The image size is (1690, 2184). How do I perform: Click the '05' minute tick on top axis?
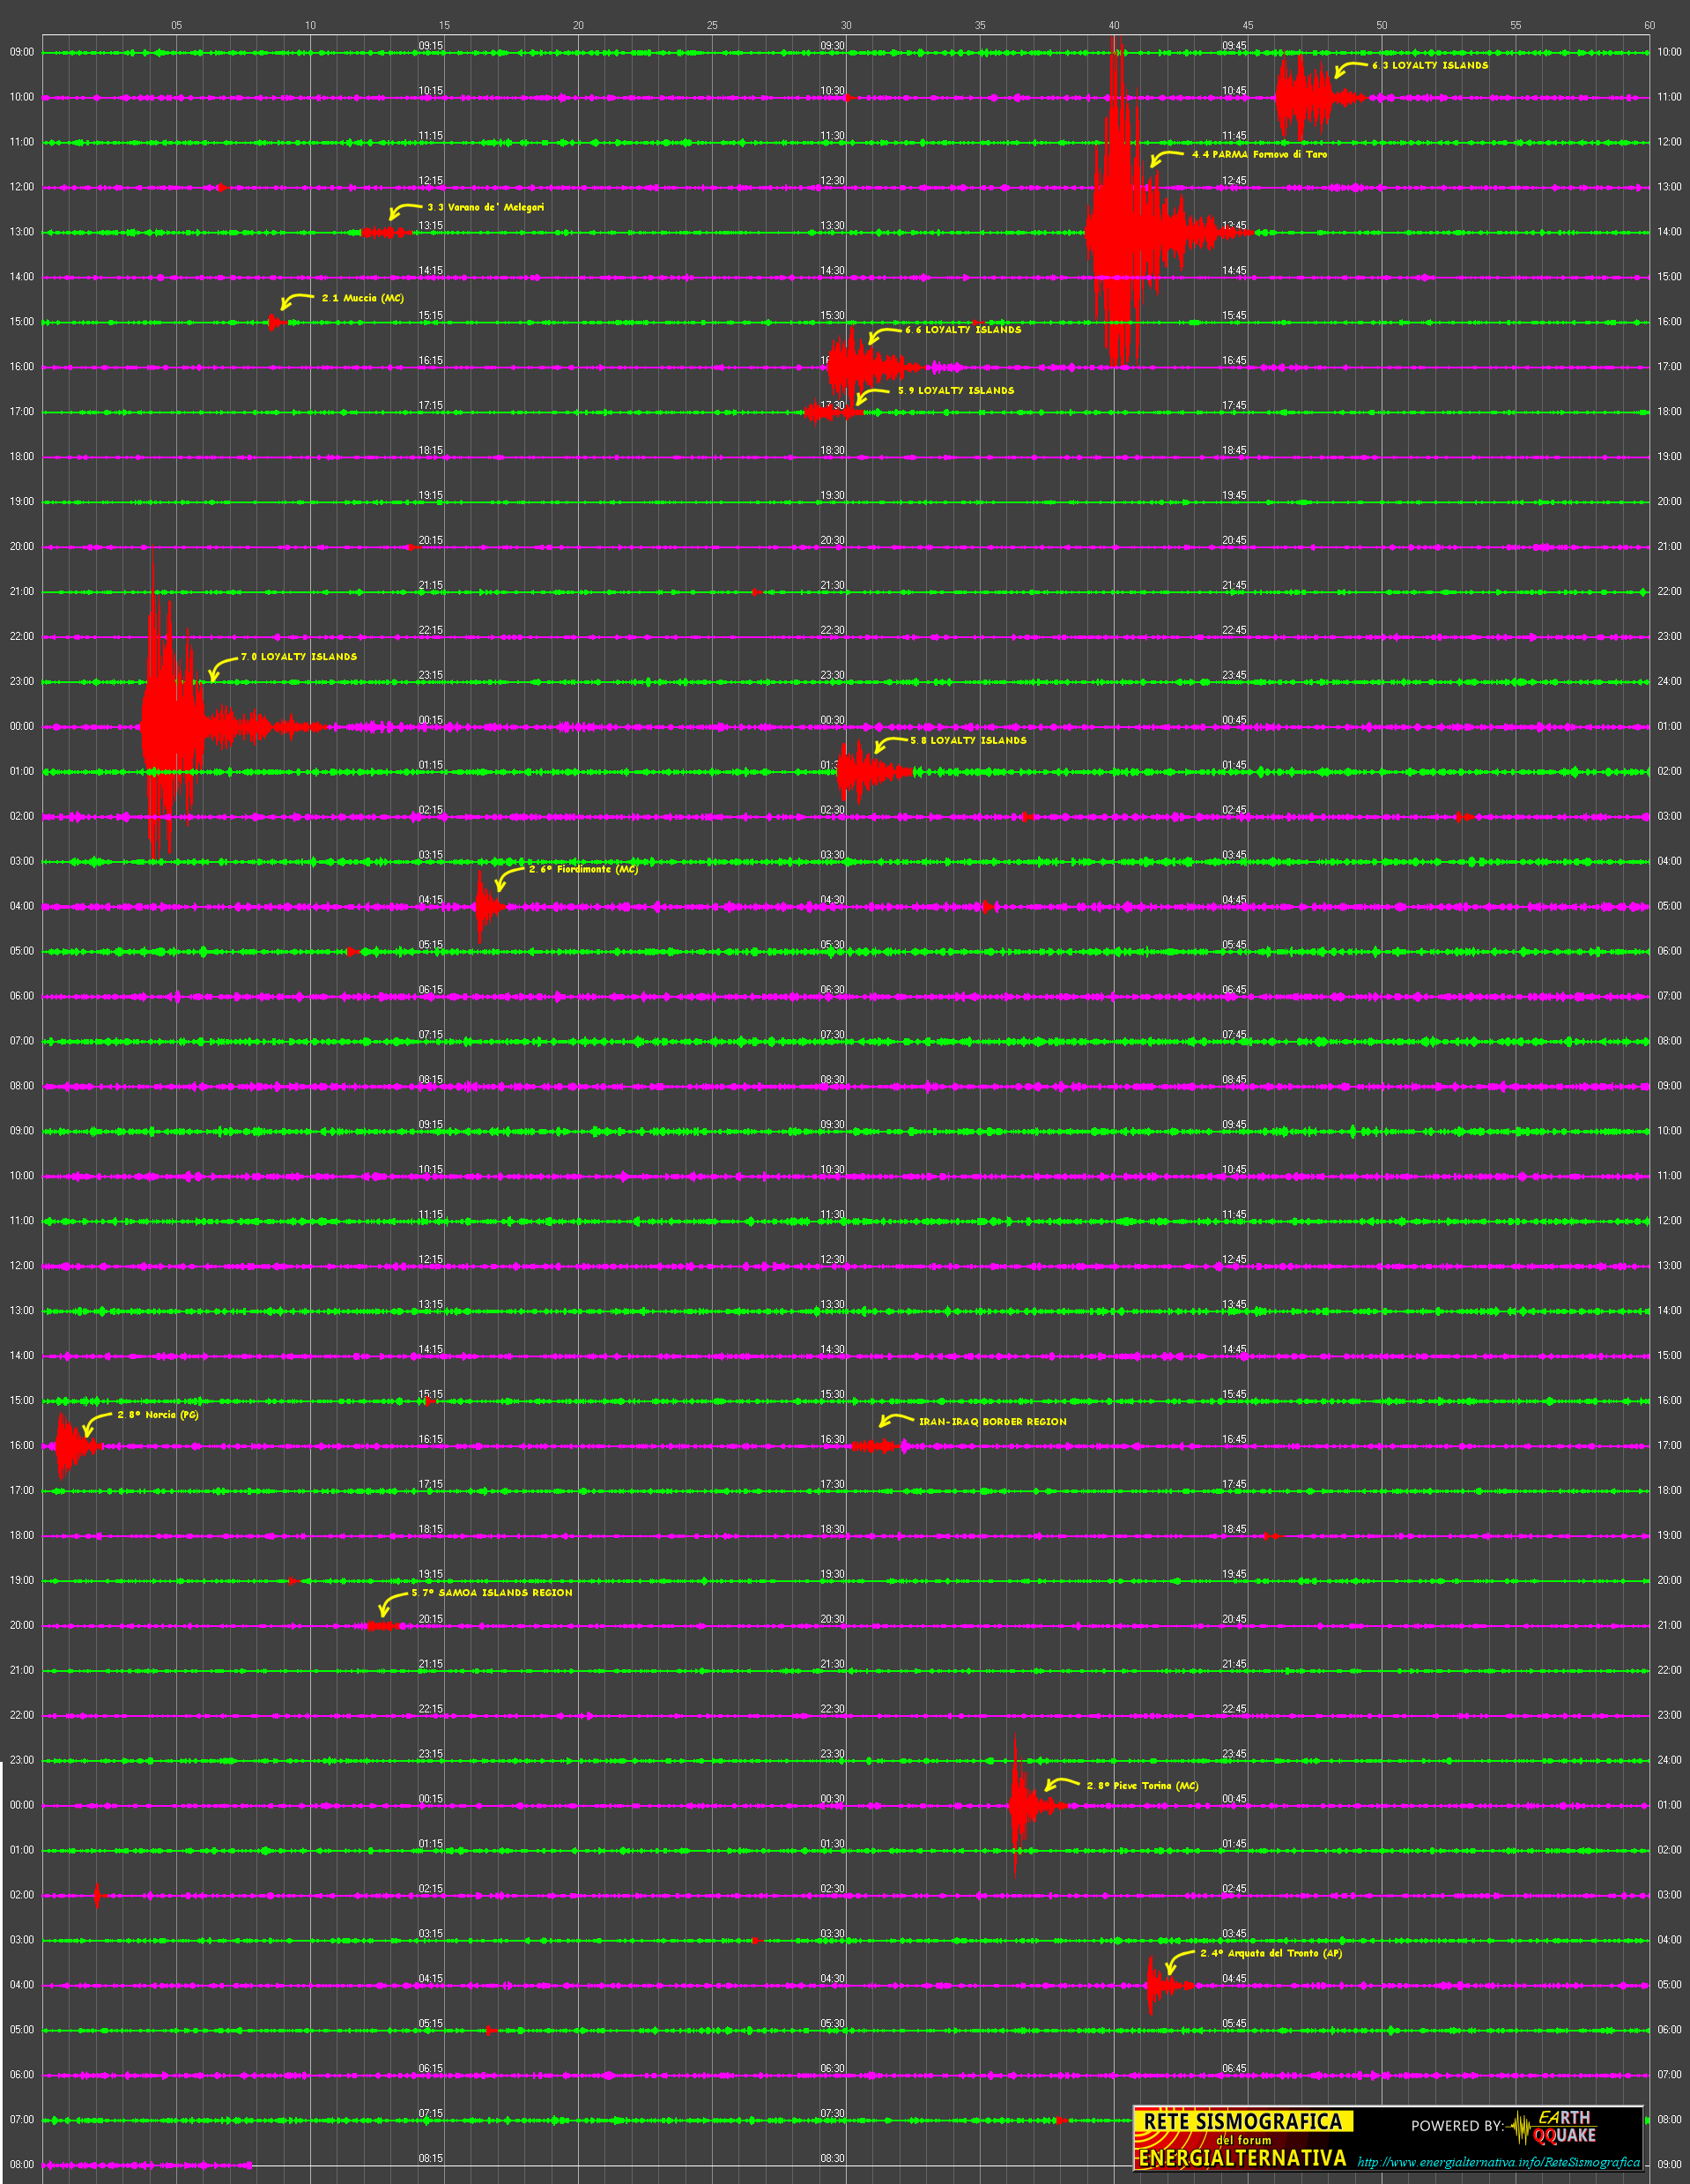pos(176,25)
